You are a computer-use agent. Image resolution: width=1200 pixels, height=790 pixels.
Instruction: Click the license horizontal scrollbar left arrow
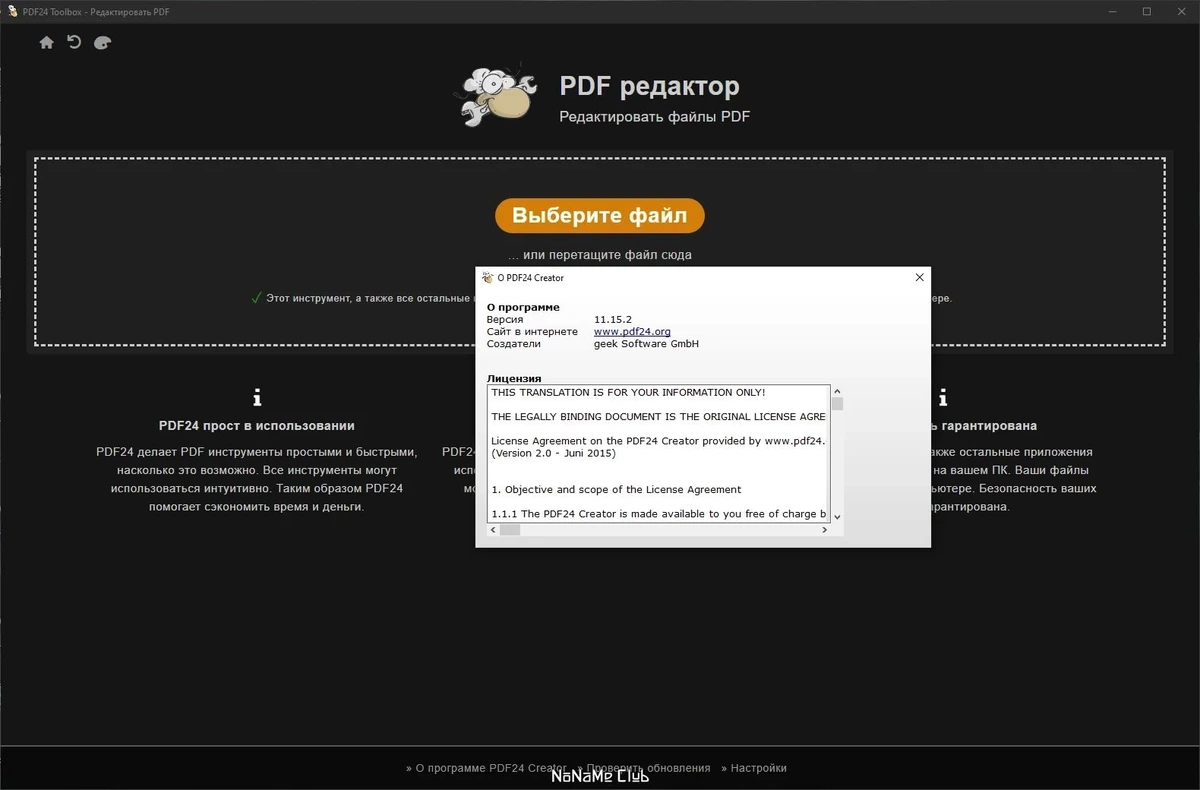tap(493, 530)
